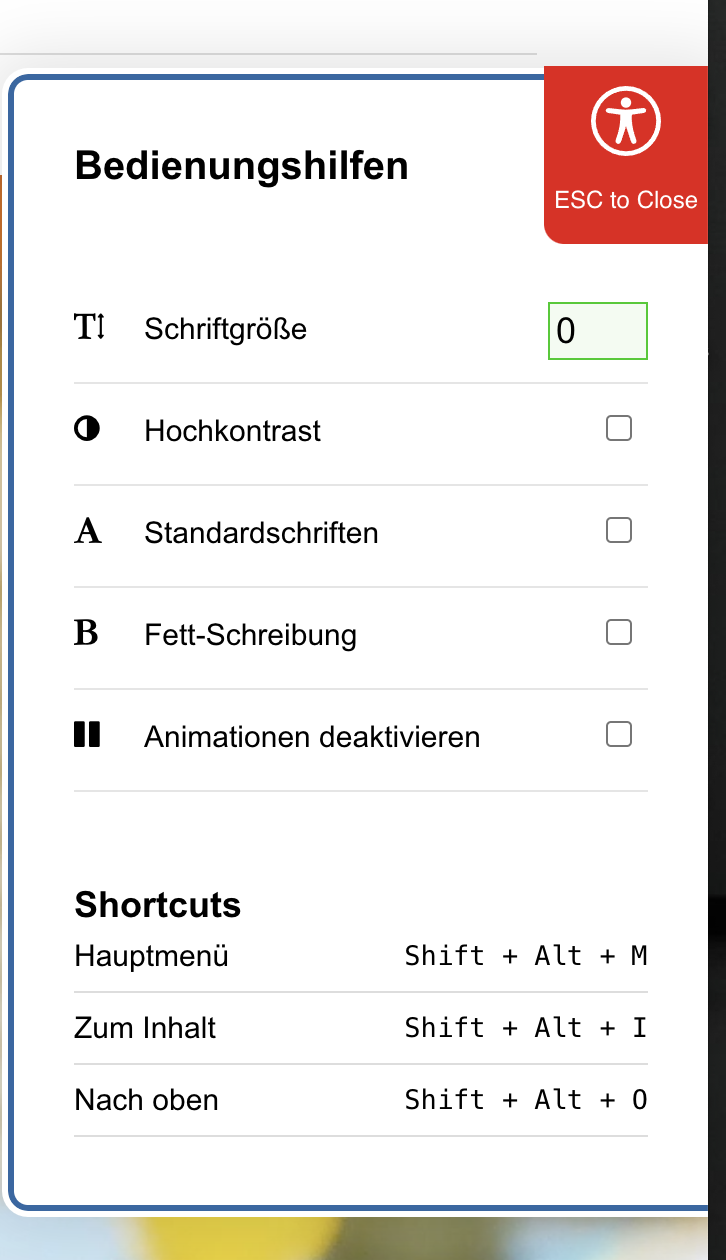
Task: Select the Shift + Alt + M shortcut text
Action: [526, 956]
